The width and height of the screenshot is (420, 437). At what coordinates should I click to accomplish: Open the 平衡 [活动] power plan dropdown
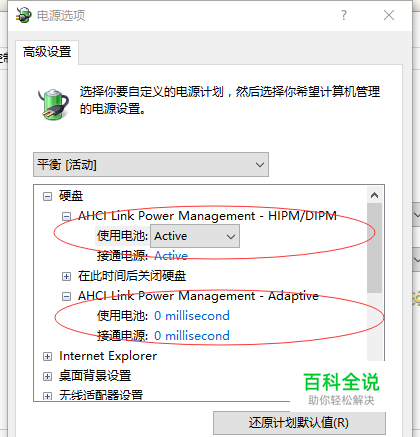(x=151, y=165)
